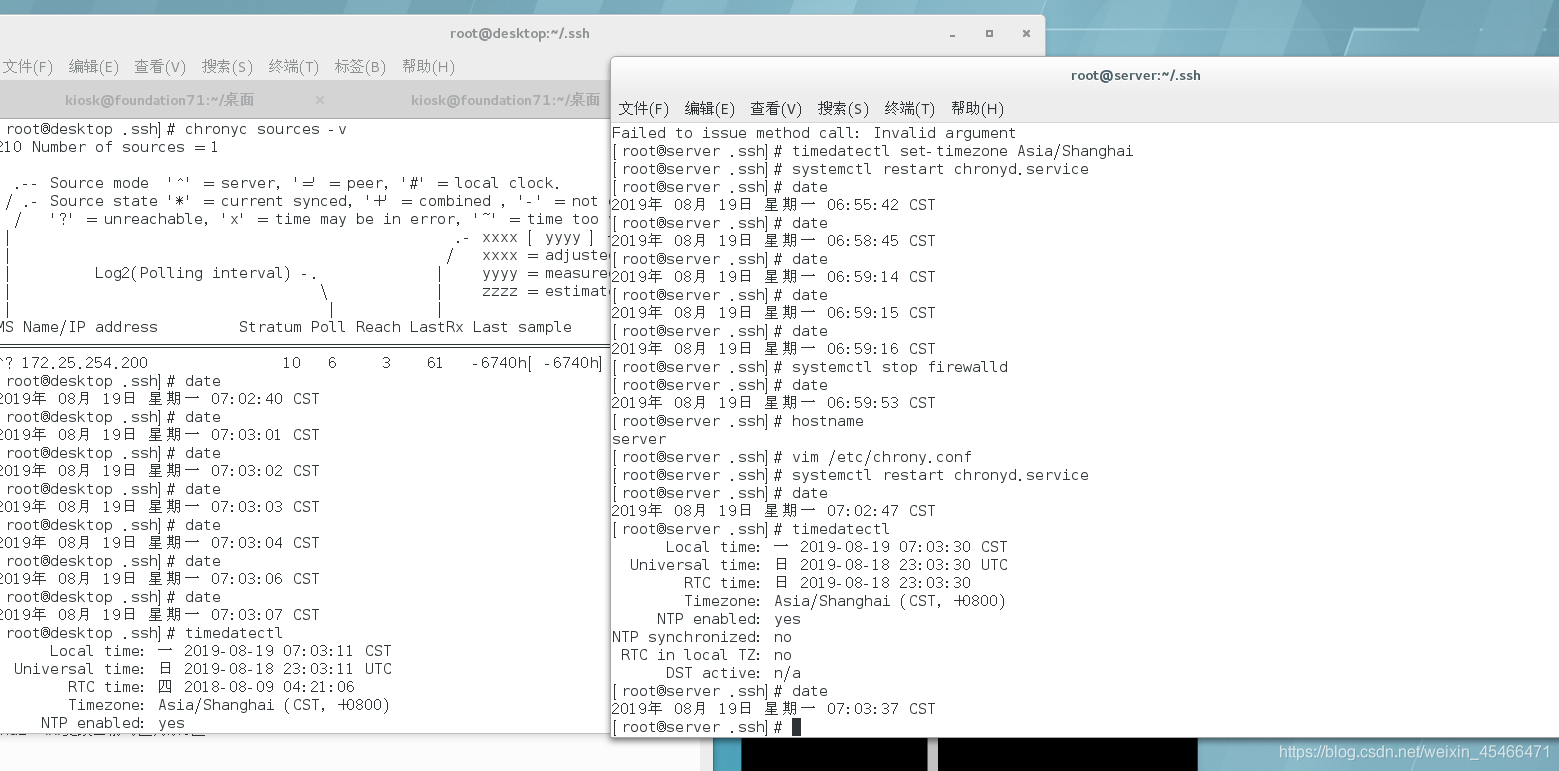Click the 'hostname' command line in server terminal
The image size is (1559, 771).
tap(738, 421)
